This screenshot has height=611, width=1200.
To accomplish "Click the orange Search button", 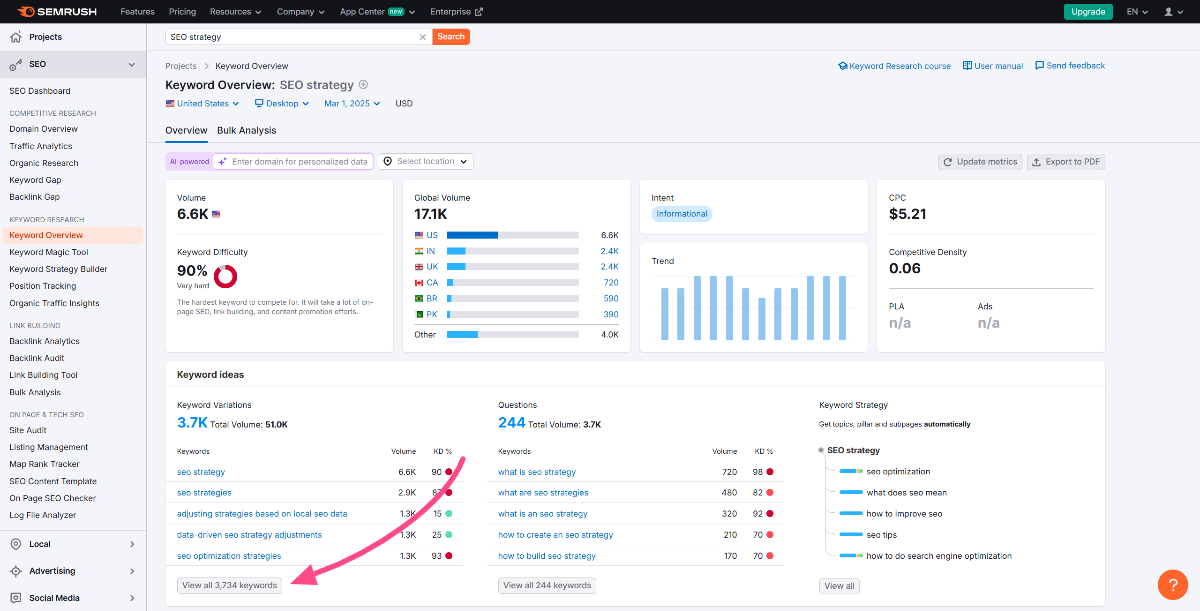I will tap(451, 37).
